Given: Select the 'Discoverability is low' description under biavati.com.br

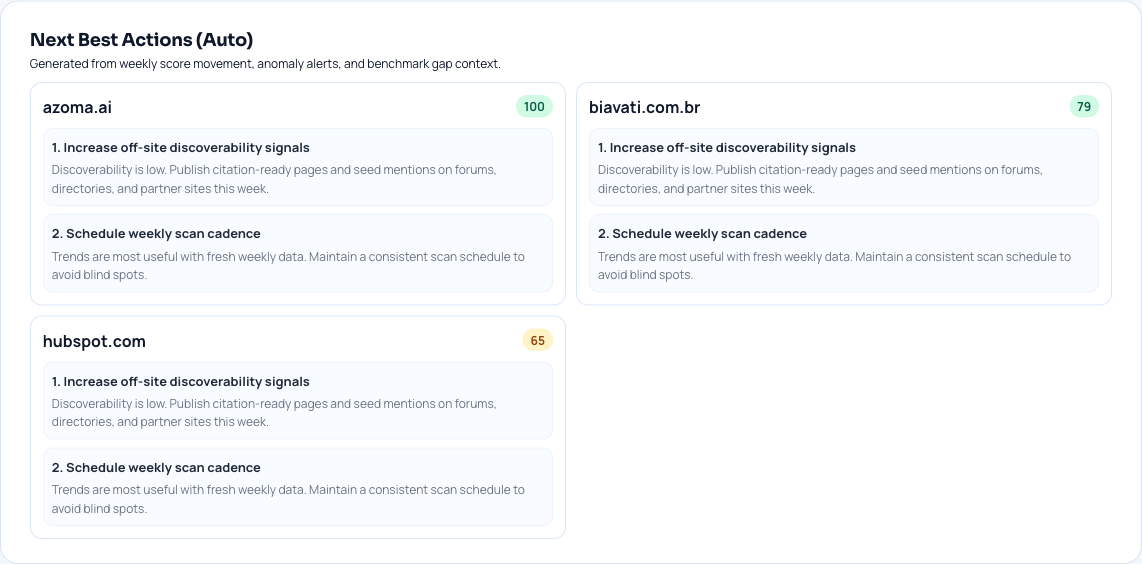Looking at the screenshot, I should point(820,179).
